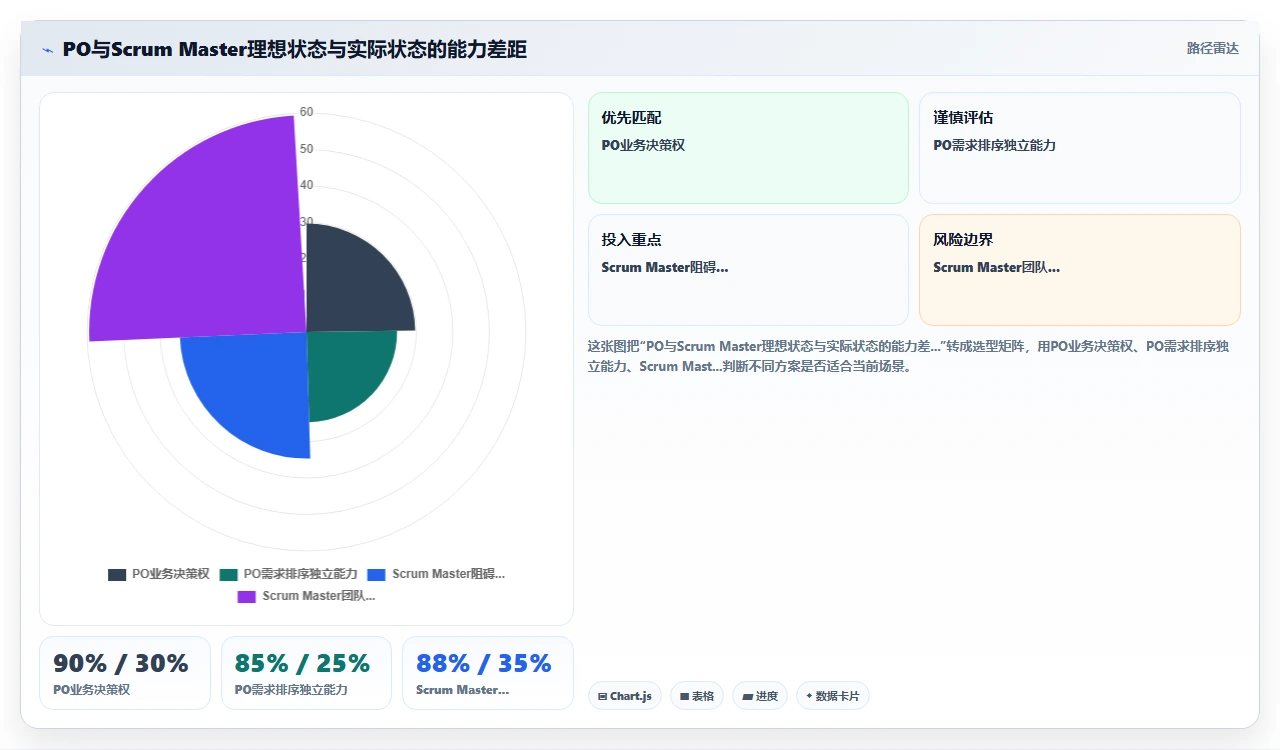
Task: Open the 风险边界 card
Action: point(1080,270)
